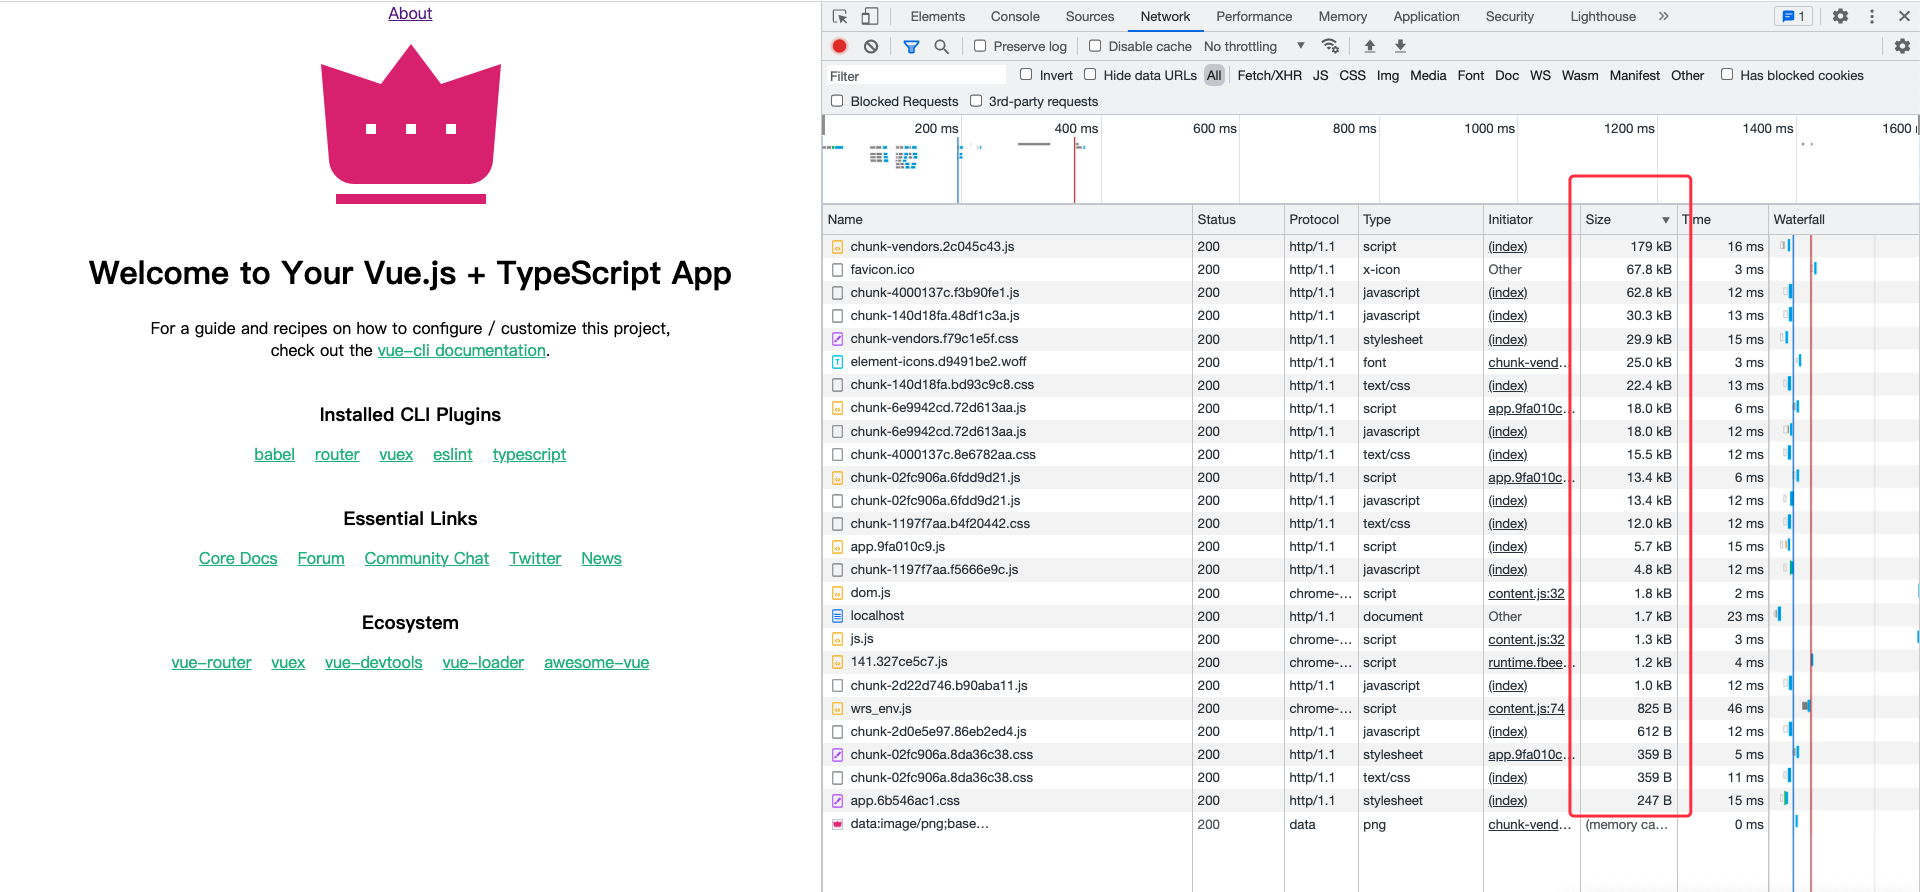Open network conditions wifi icon
Viewport: 1920px width, 892px height.
click(1330, 46)
